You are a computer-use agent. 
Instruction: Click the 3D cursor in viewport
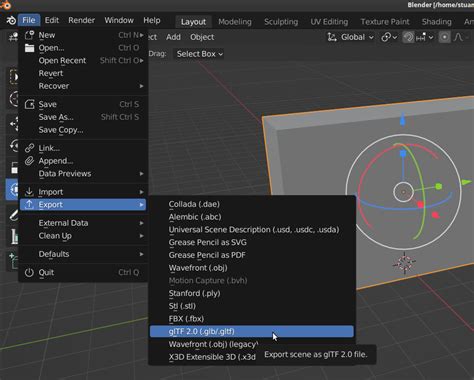[x=404, y=264]
